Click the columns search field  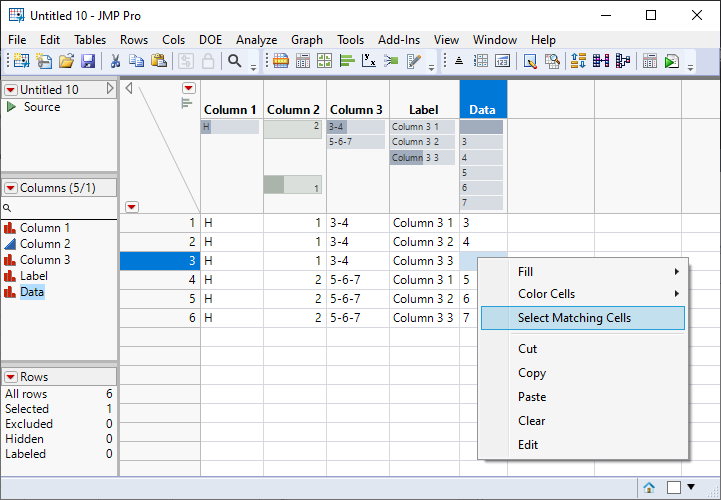[x=59, y=208]
